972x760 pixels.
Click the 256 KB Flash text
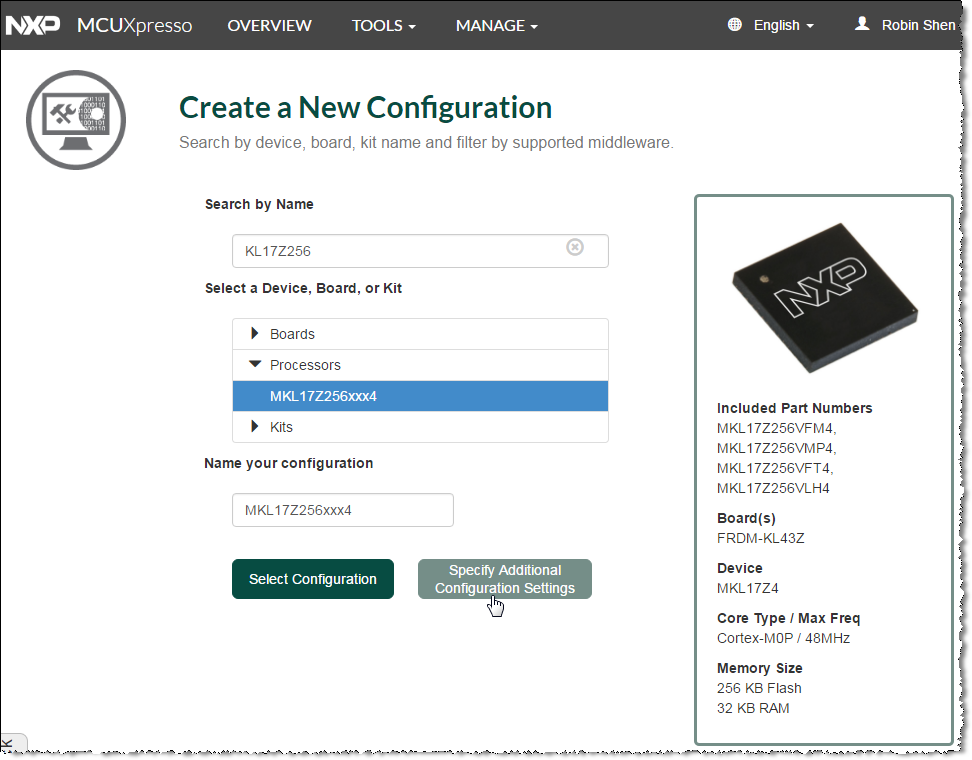tap(759, 688)
